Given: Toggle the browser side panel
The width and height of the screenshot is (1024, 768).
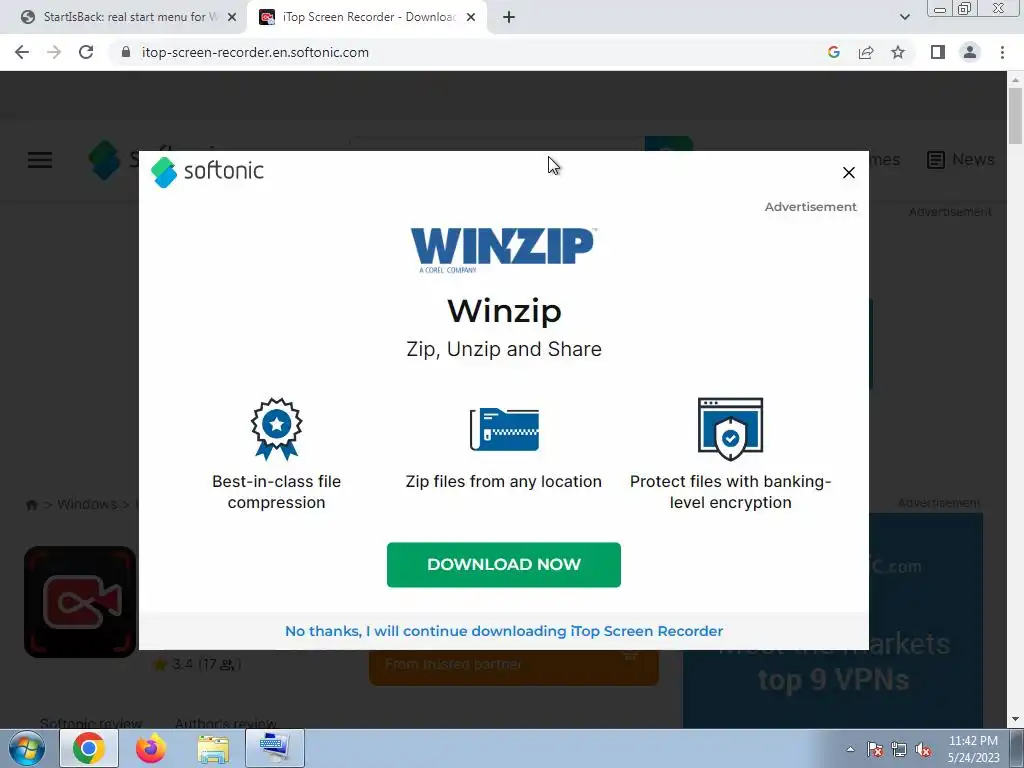Looking at the screenshot, I should 938,52.
